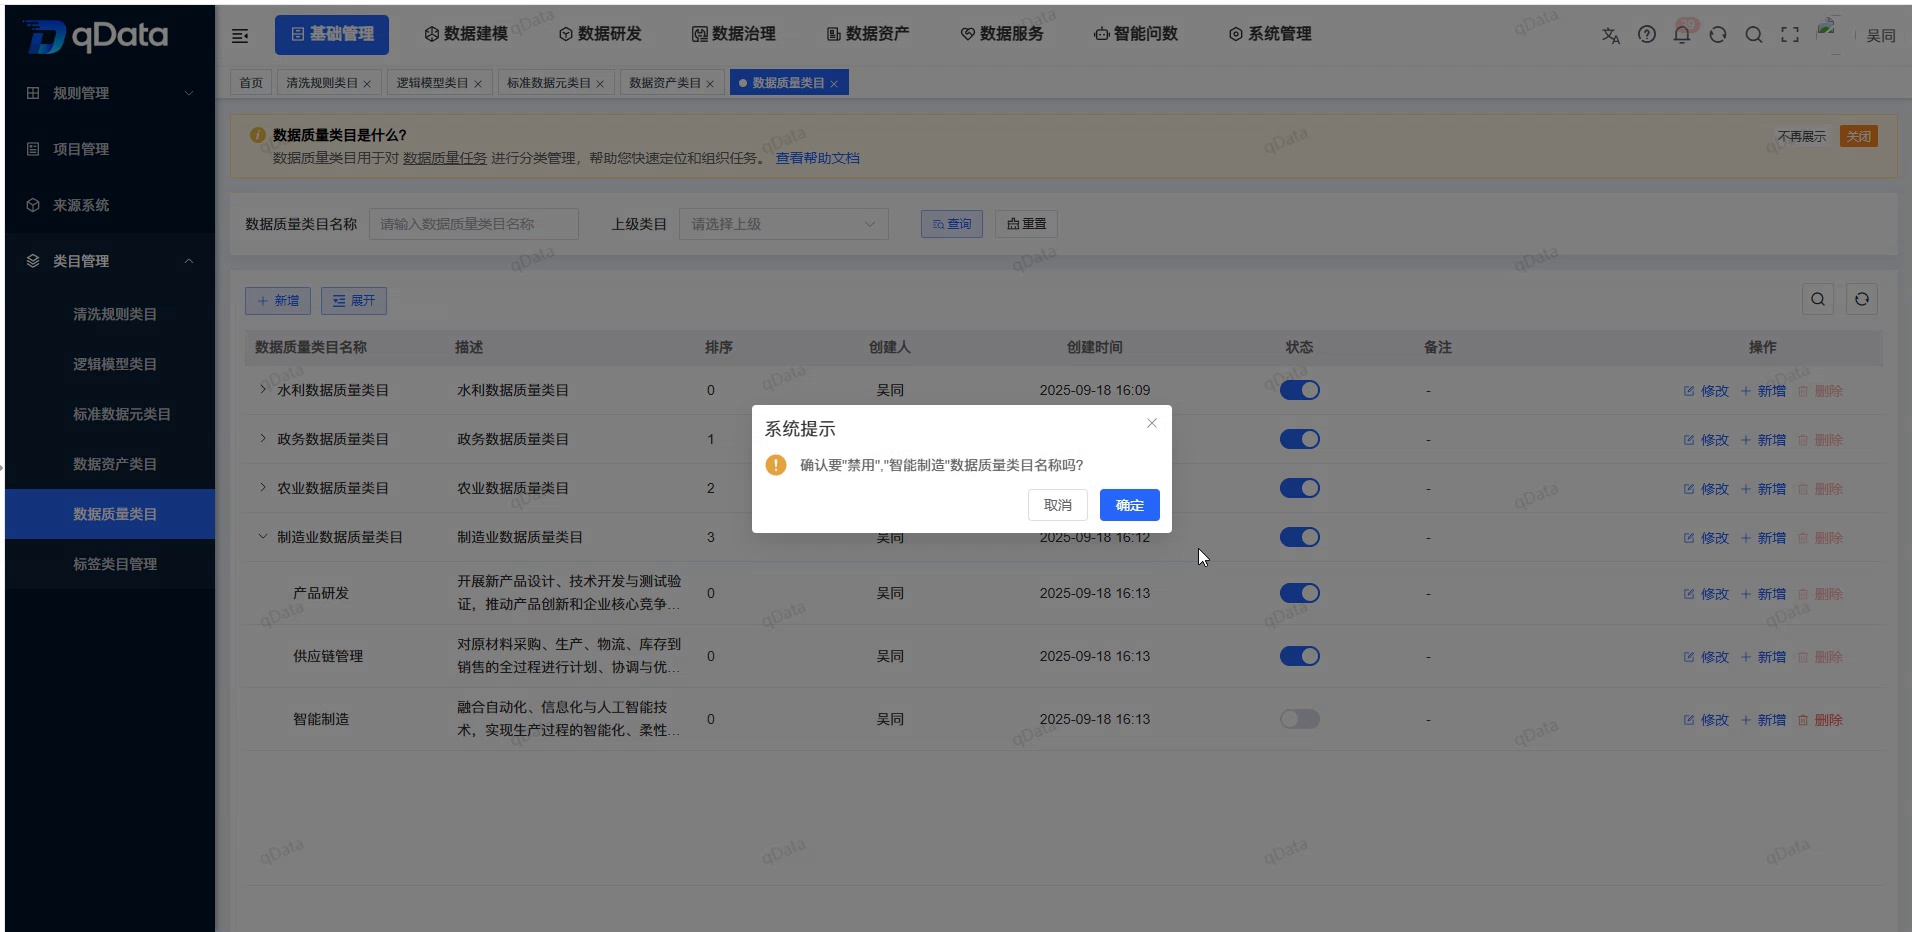This screenshot has height=932, width=1912.
Task: Open the notifications bell icon
Action: (1682, 35)
